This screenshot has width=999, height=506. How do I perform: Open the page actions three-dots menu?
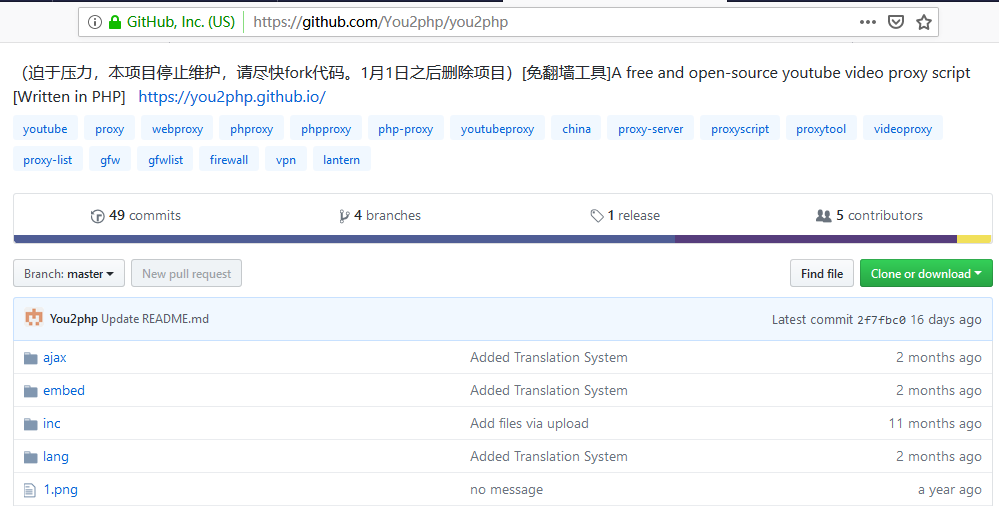[x=868, y=22]
